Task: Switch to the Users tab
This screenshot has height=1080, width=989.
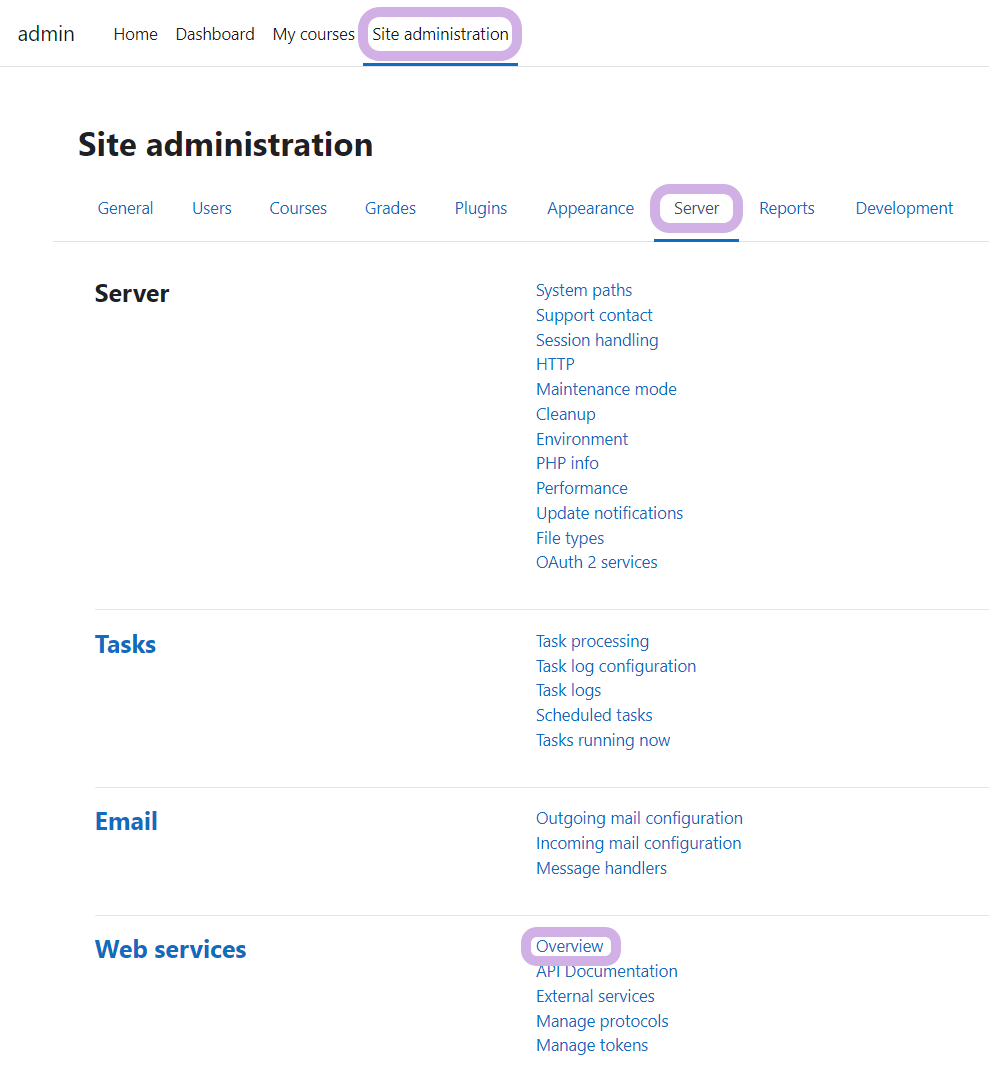Action: tap(212, 208)
